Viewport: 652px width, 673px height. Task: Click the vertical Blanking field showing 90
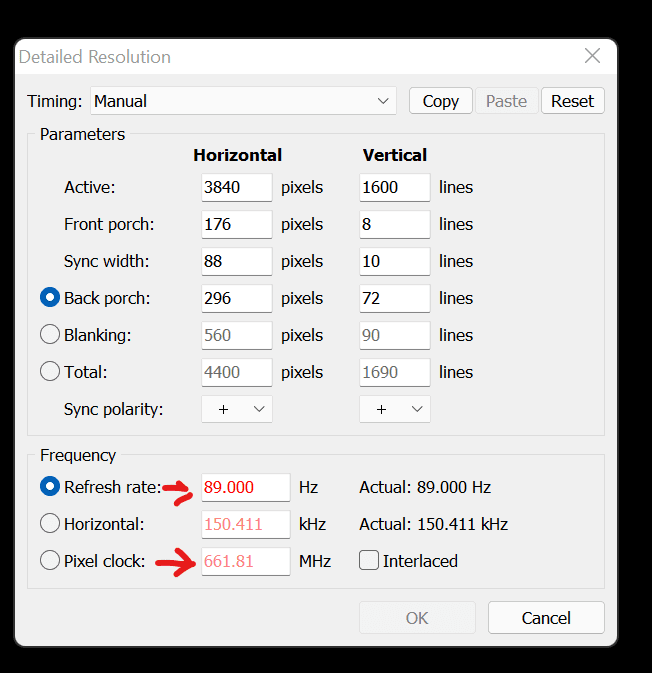click(x=395, y=335)
